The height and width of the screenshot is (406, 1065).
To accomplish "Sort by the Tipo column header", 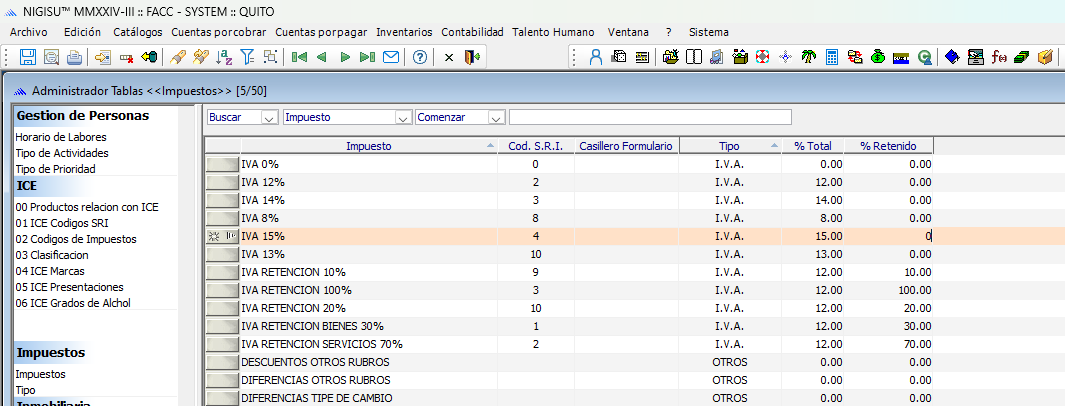I will pyautogui.click(x=729, y=146).
